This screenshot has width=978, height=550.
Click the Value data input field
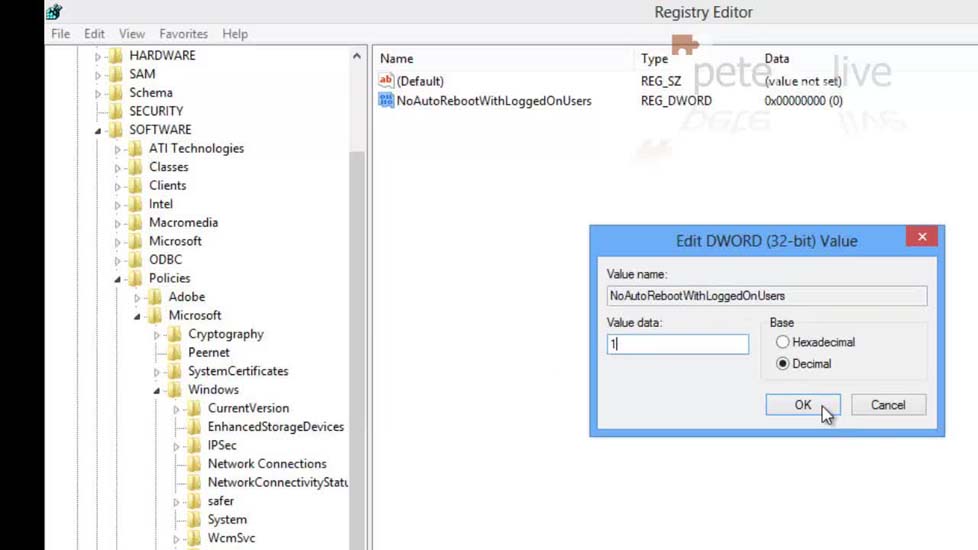[677, 344]
